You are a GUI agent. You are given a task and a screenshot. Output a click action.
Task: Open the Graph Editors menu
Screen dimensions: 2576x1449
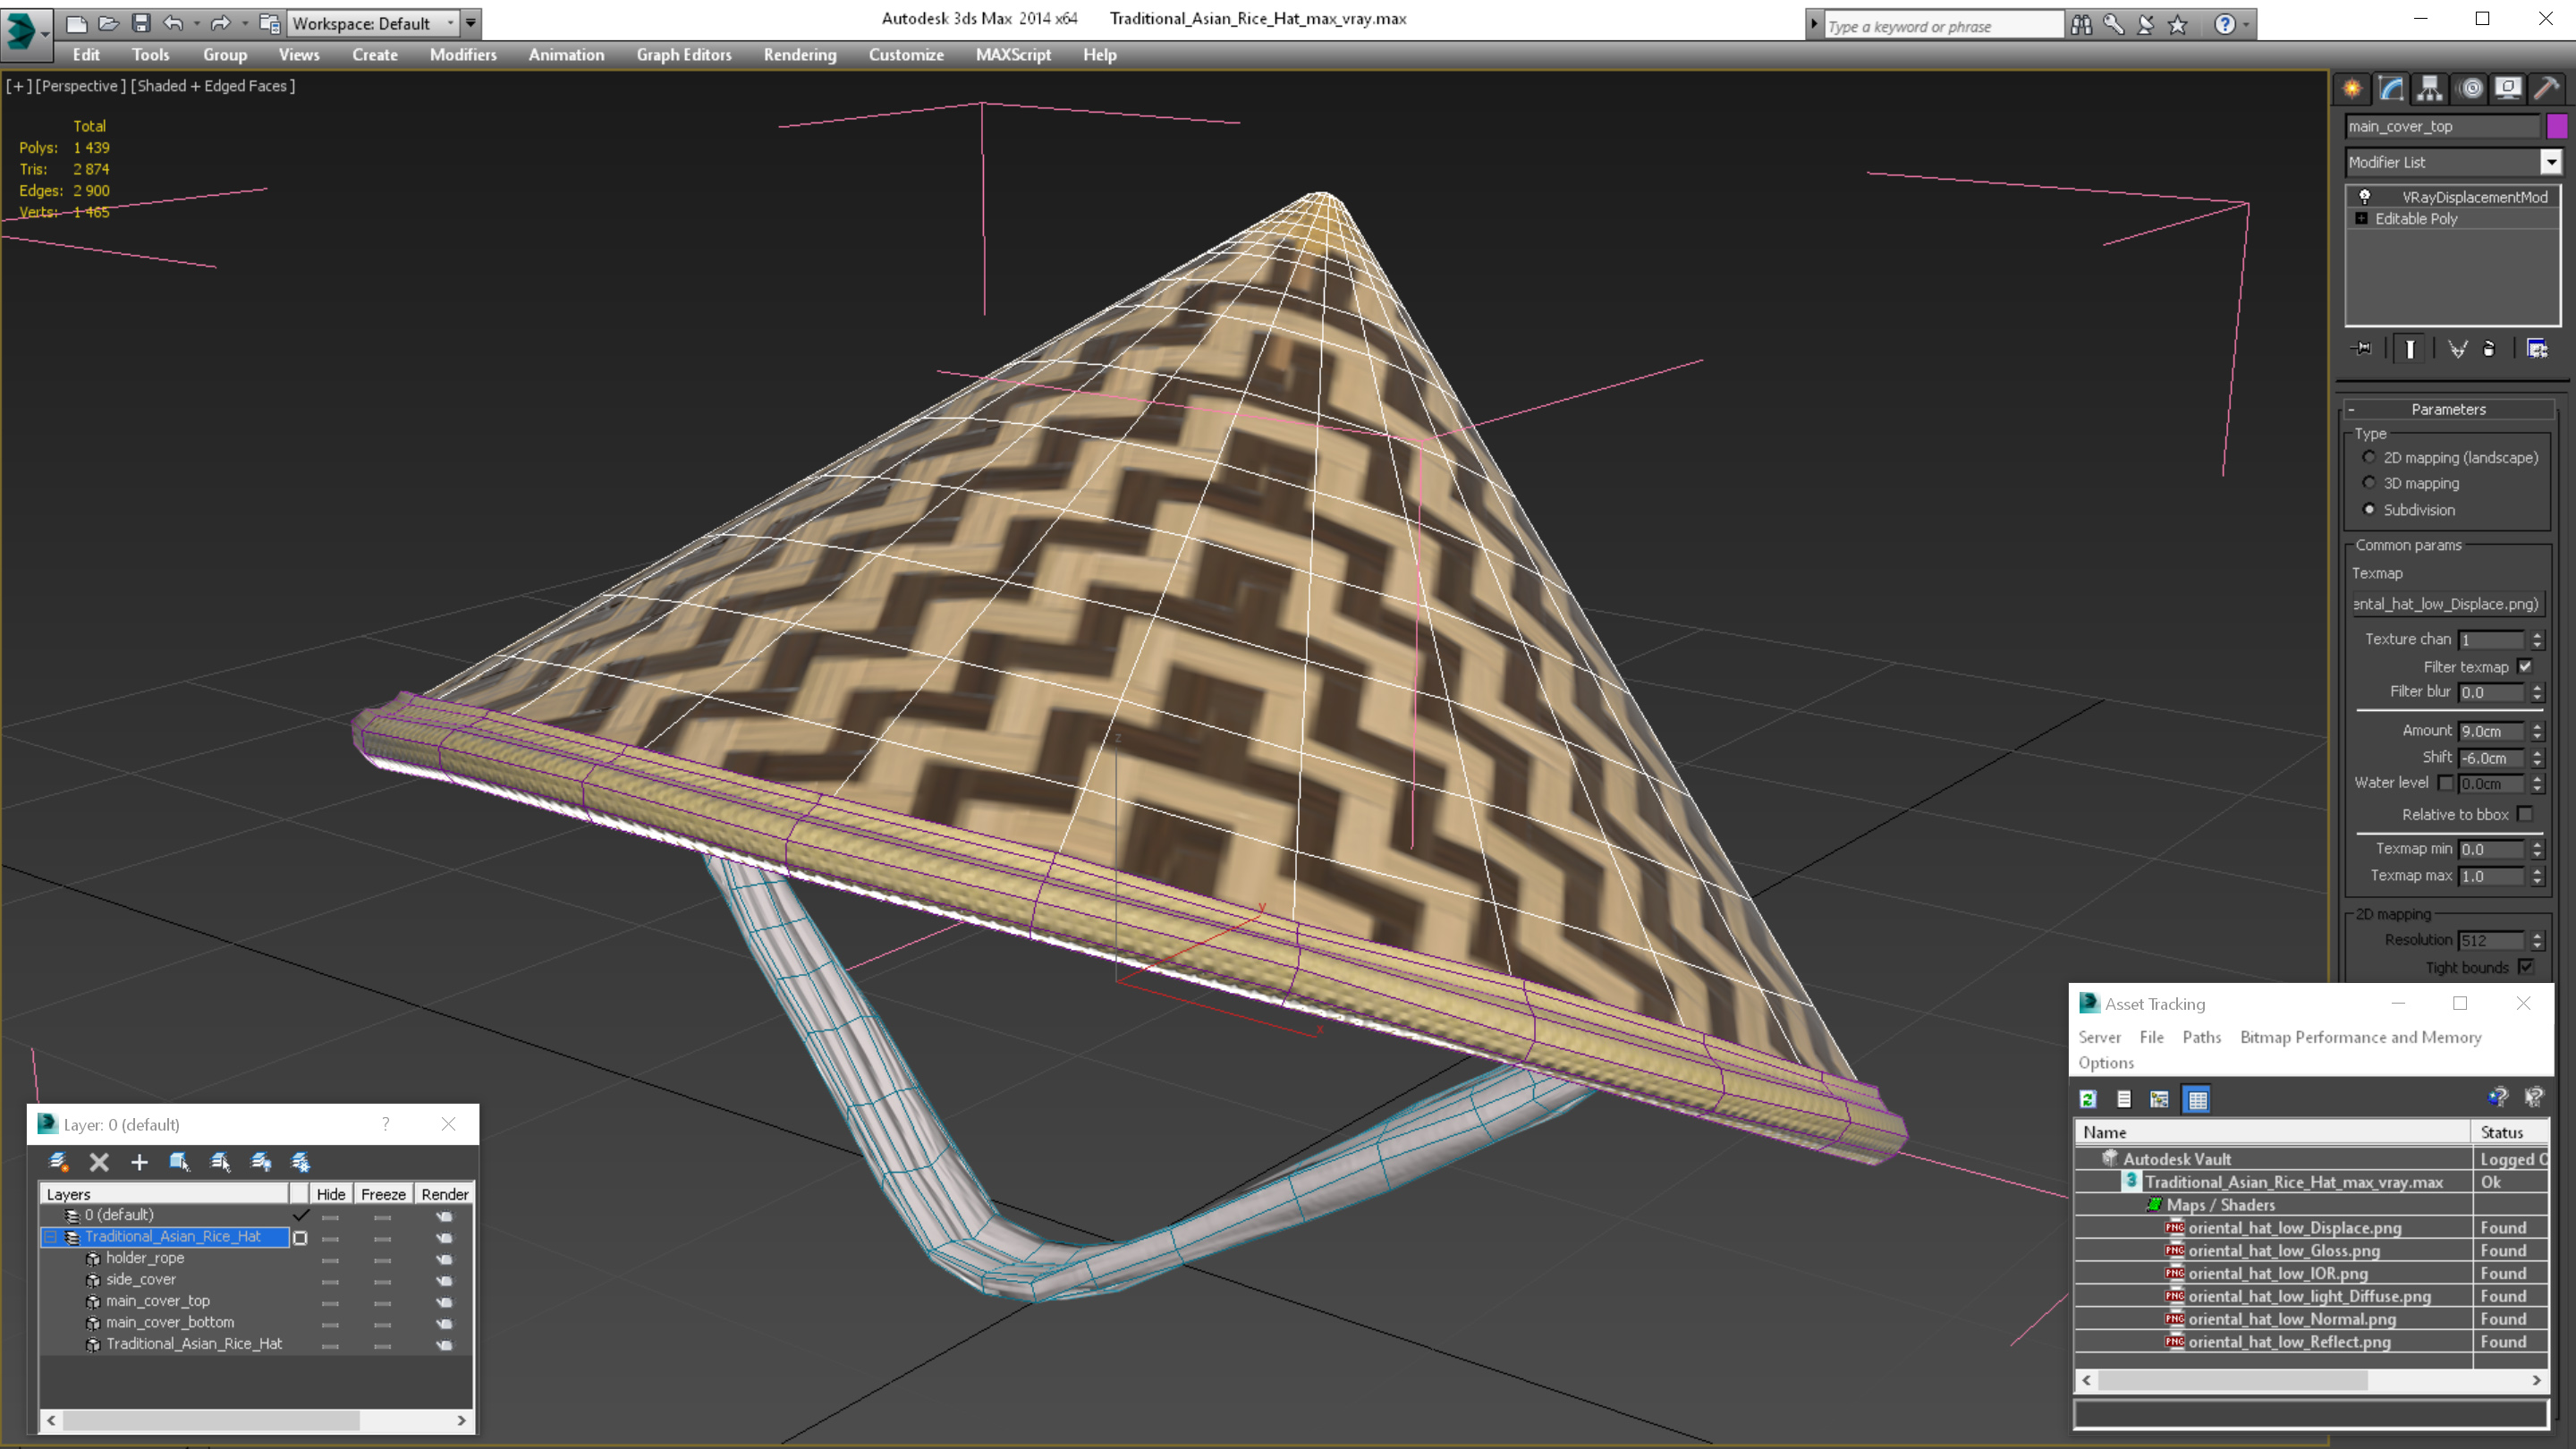(684, 55)
